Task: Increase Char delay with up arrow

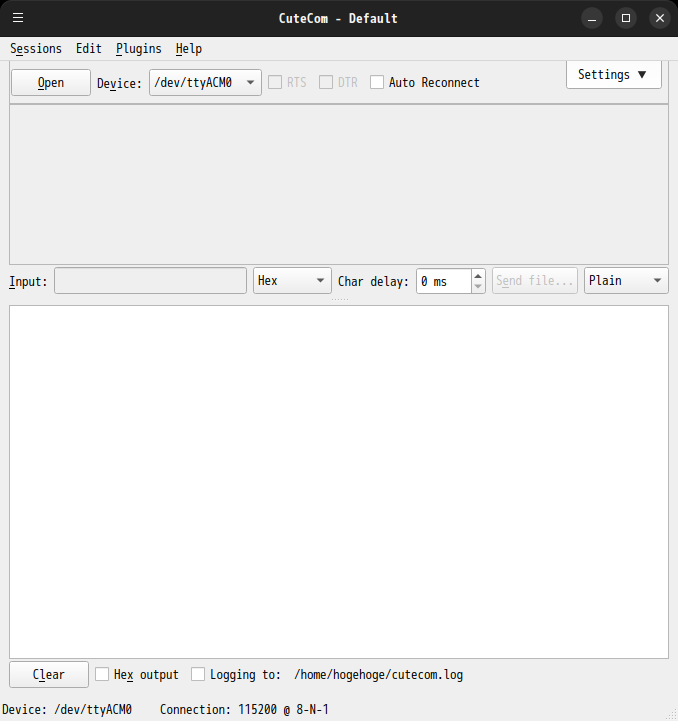Action: 478,275
